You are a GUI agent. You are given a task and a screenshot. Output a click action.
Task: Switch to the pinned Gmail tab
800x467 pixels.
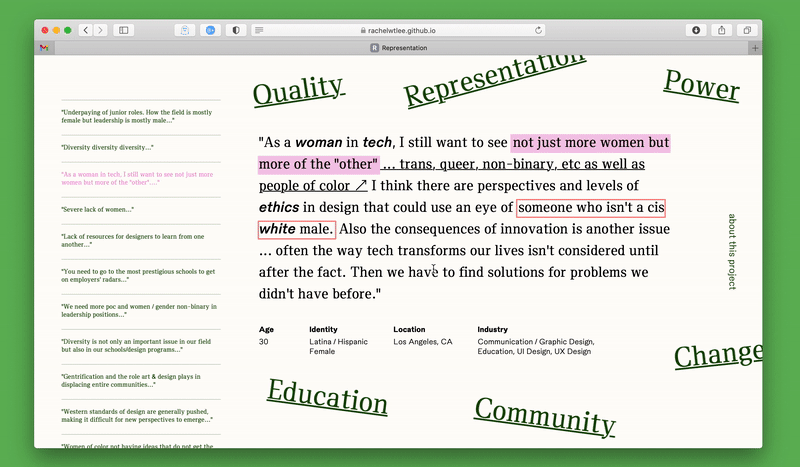[x=44, y=47]
